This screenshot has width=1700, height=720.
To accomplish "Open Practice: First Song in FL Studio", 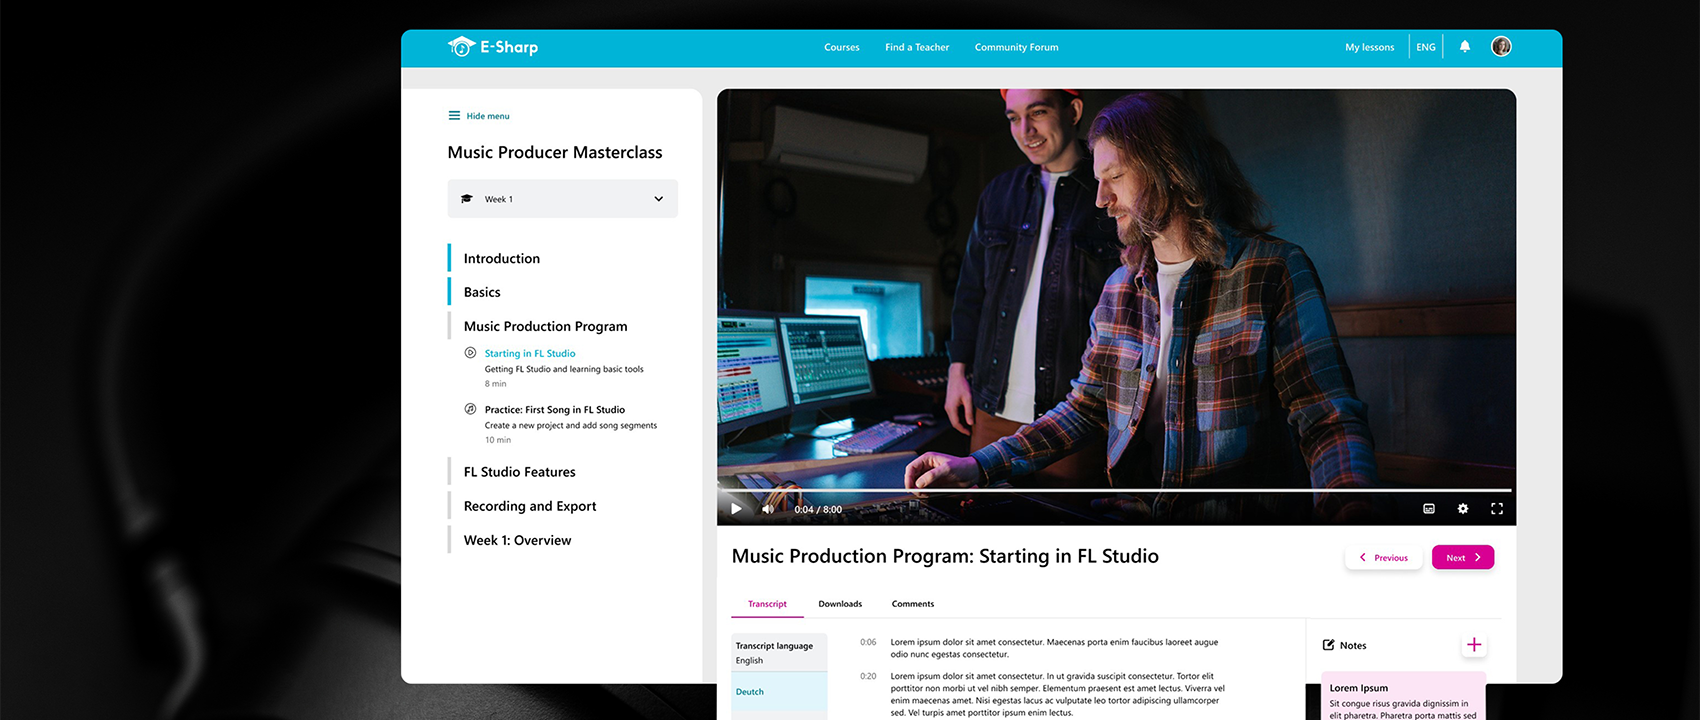I will click(555, 409).
